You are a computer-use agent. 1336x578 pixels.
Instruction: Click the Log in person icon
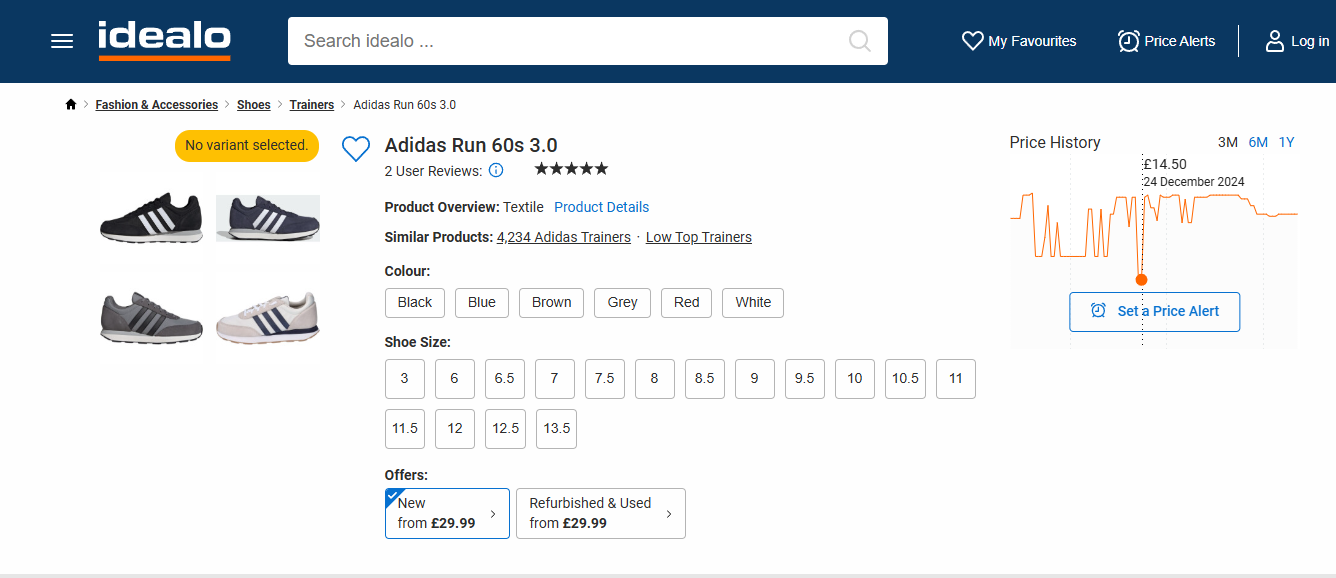(1274, 41)
